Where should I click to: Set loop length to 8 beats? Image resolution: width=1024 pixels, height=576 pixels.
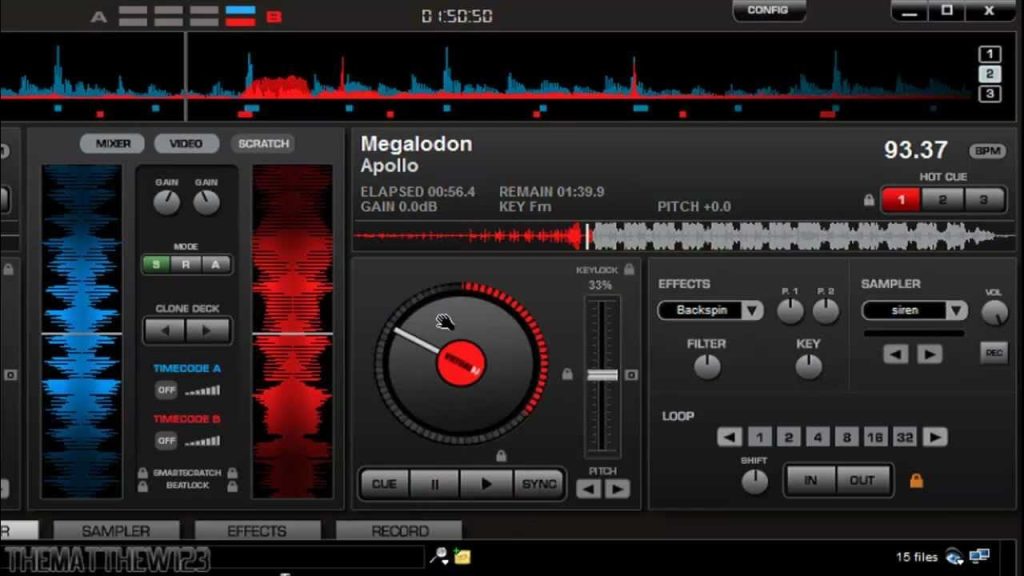(847, 437)
